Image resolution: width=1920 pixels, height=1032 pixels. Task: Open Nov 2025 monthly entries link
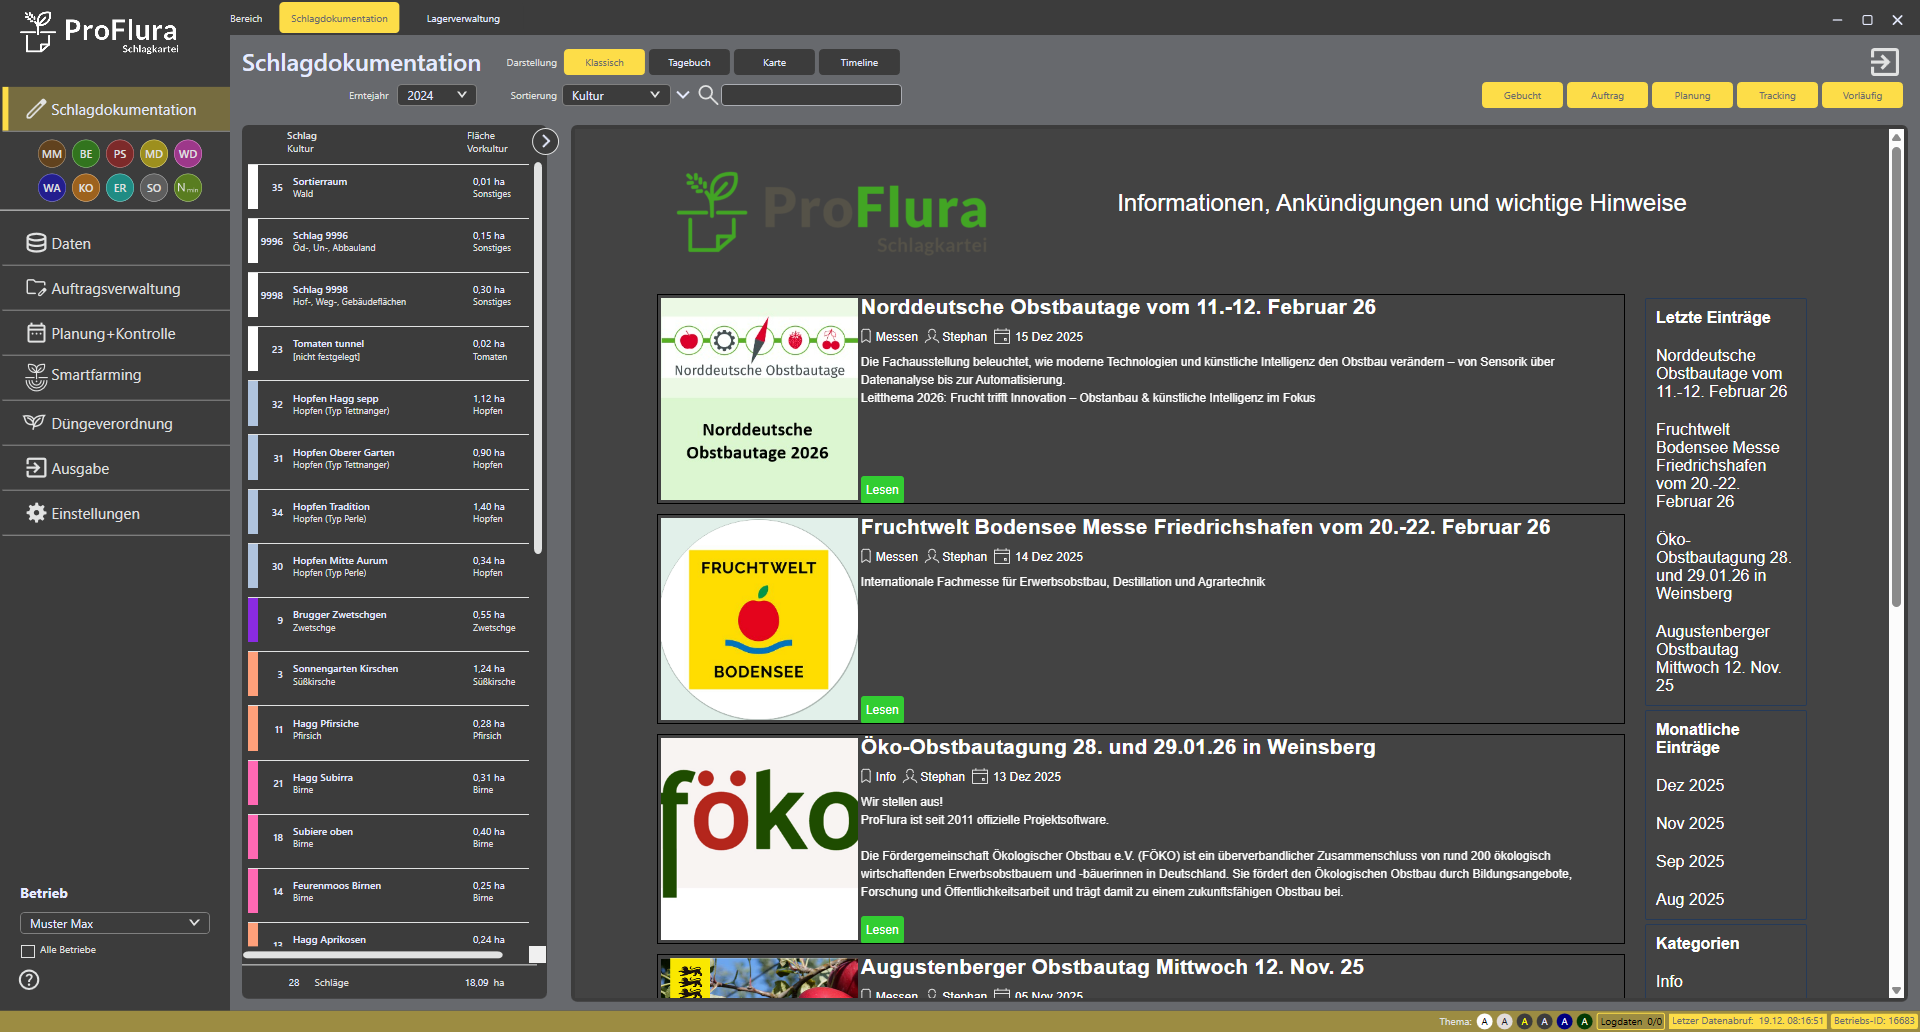(1690, 824)
